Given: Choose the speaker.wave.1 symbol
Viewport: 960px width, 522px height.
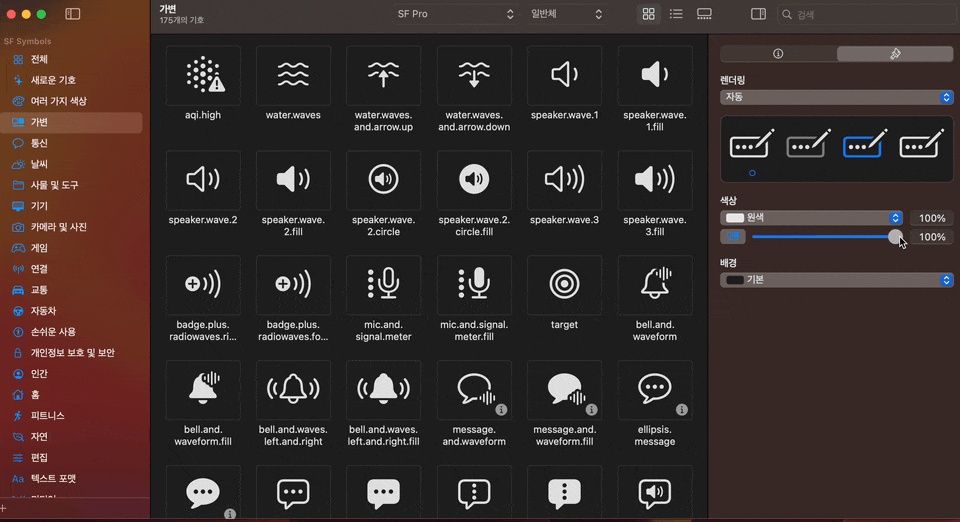Looking at the screenshot, I should point(564,75).
